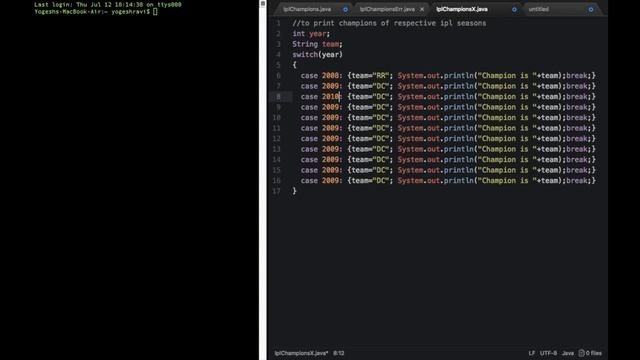Click the 0 files indicator in status bar
This screenshot has height=360, width=640.
coord(590,353)
